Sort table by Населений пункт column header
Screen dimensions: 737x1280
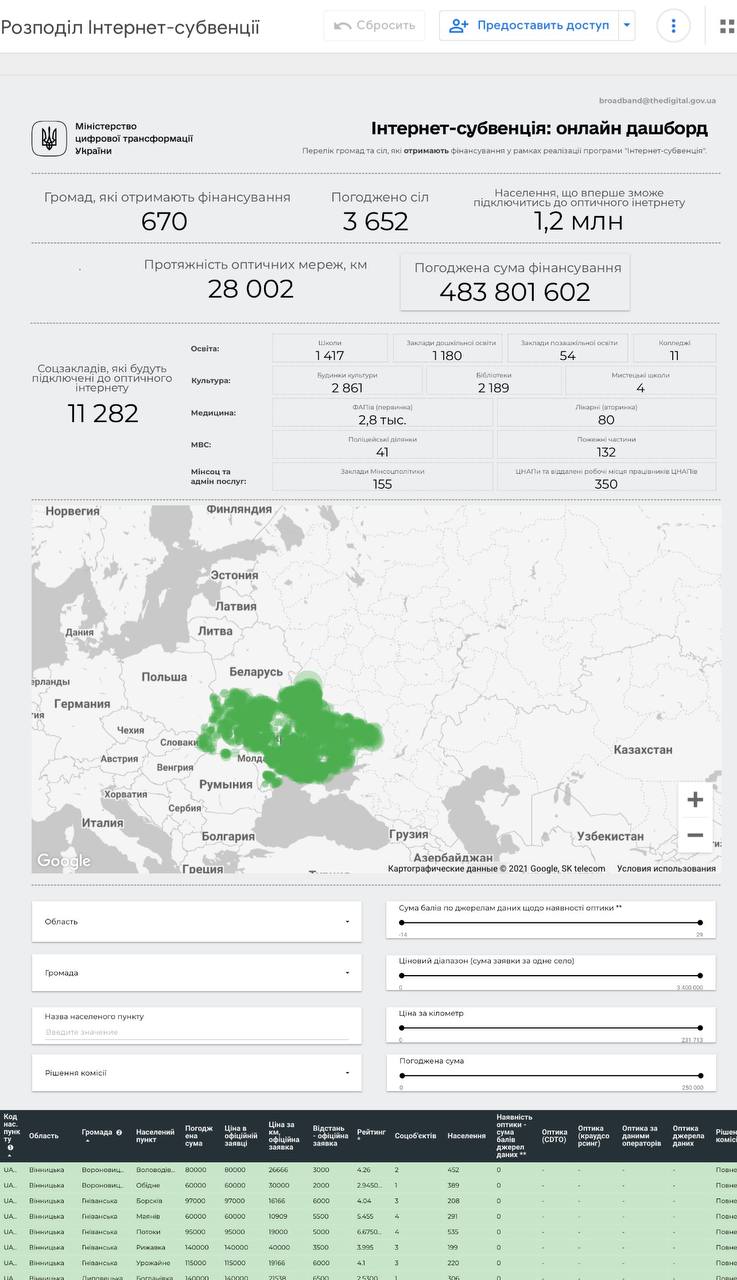tap(155, 1135)
